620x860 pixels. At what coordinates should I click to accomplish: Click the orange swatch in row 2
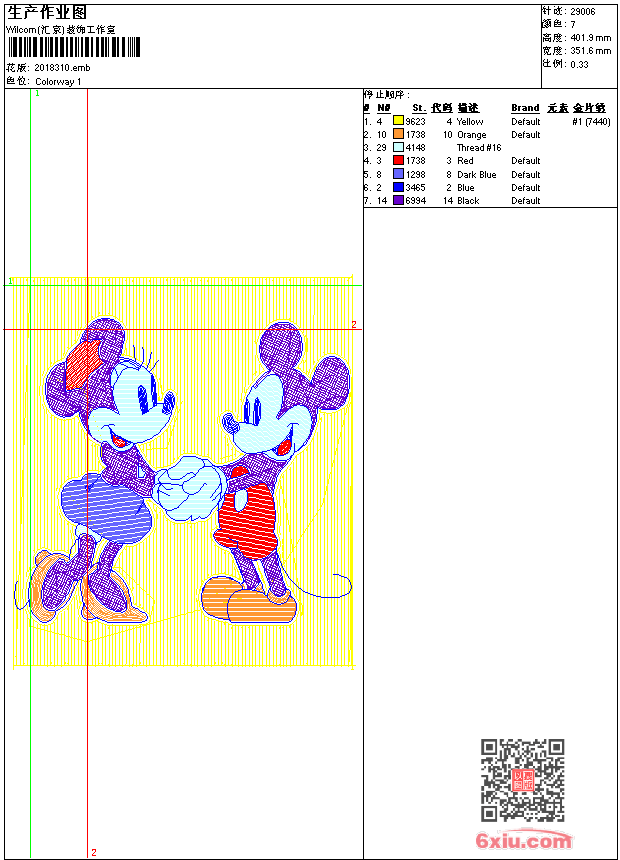click(398, 134)
